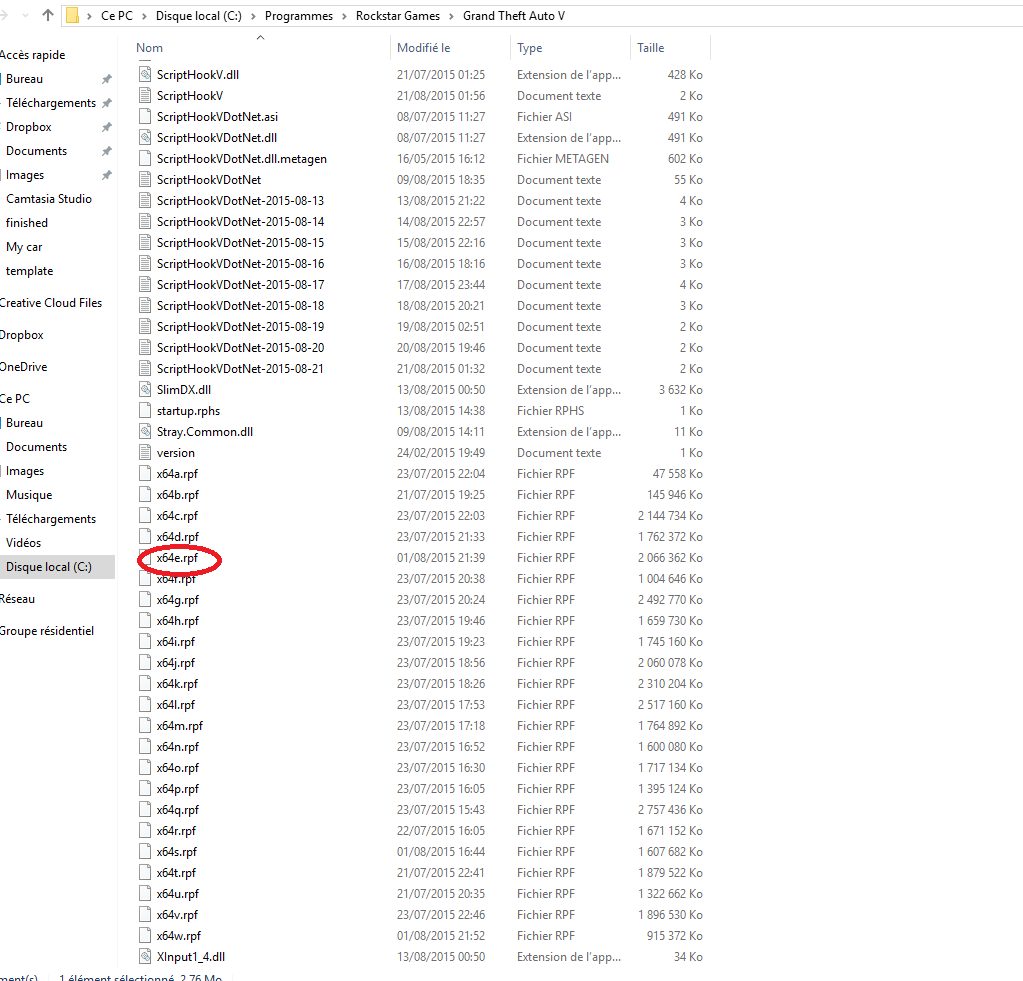
Task: Select file ScriptHookVDotNet-2015-08-13
Action: pos(240,201)
